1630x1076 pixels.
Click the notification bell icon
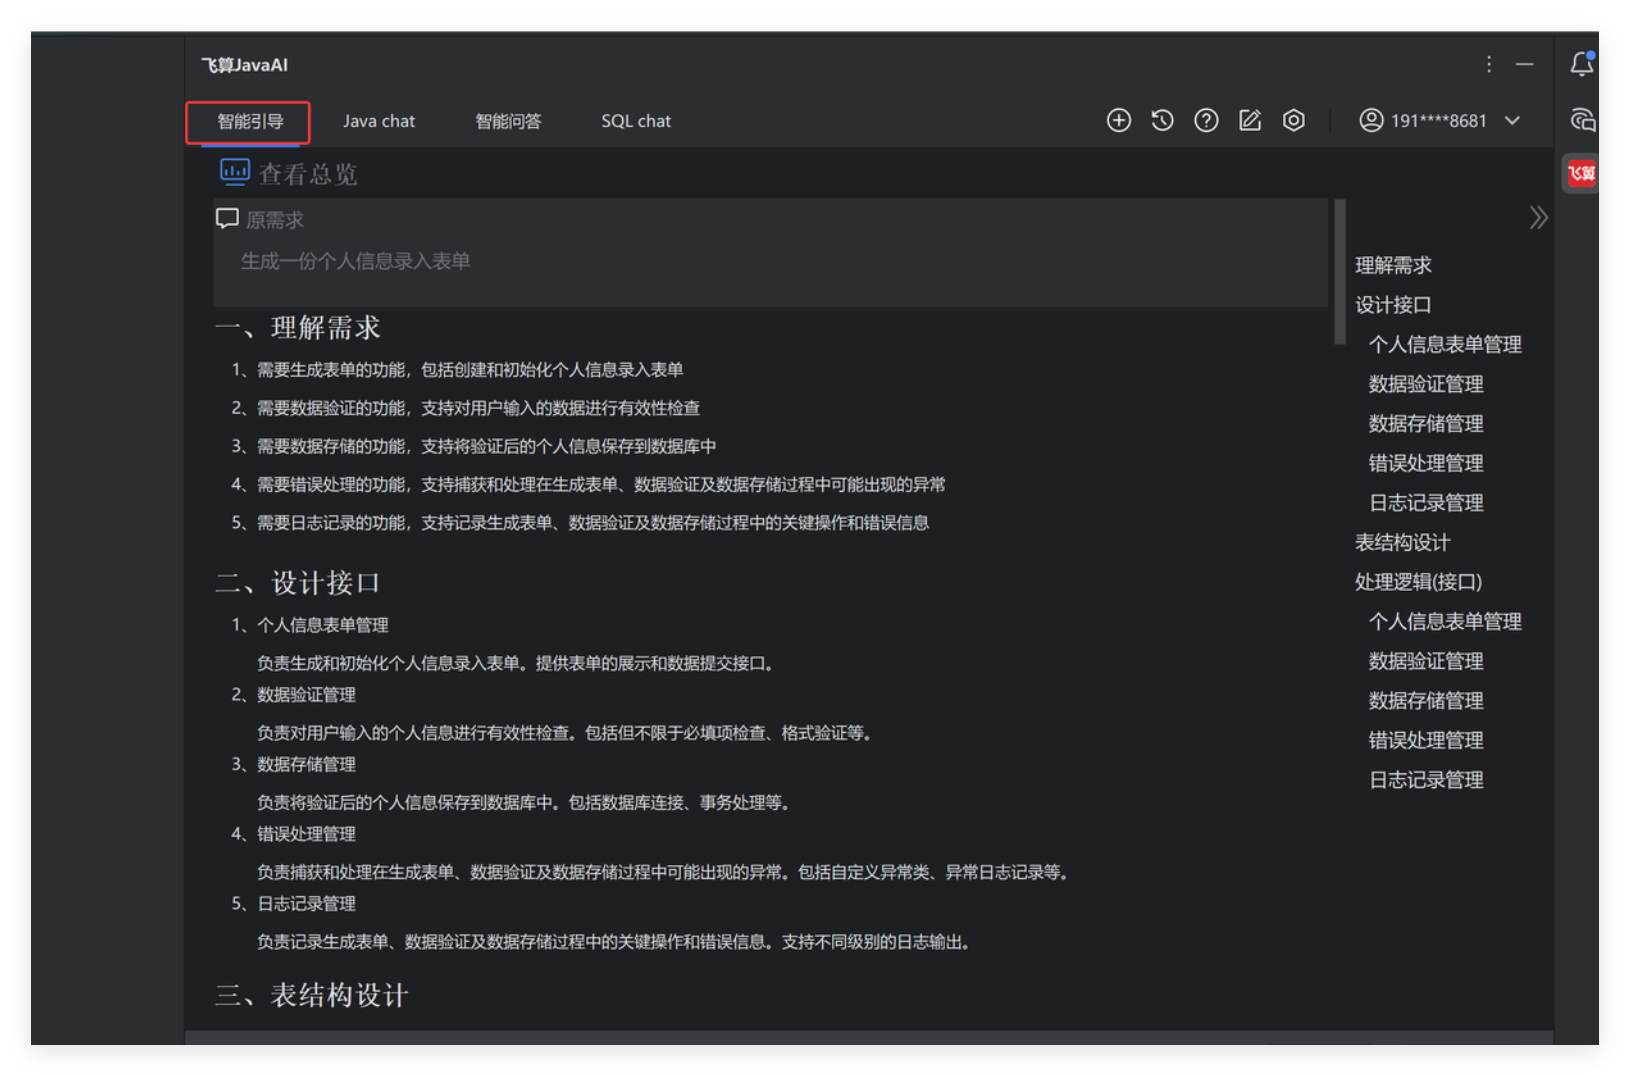click(x=1581, y=64)
